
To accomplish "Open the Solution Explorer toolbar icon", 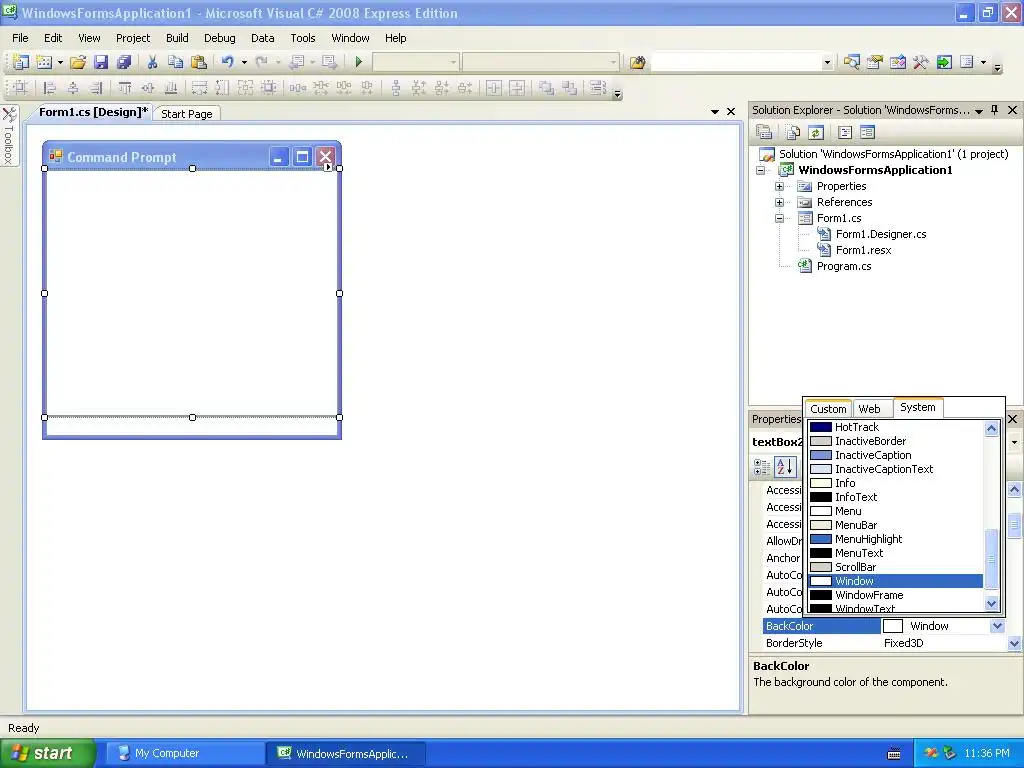I will [x=851, y=62].
